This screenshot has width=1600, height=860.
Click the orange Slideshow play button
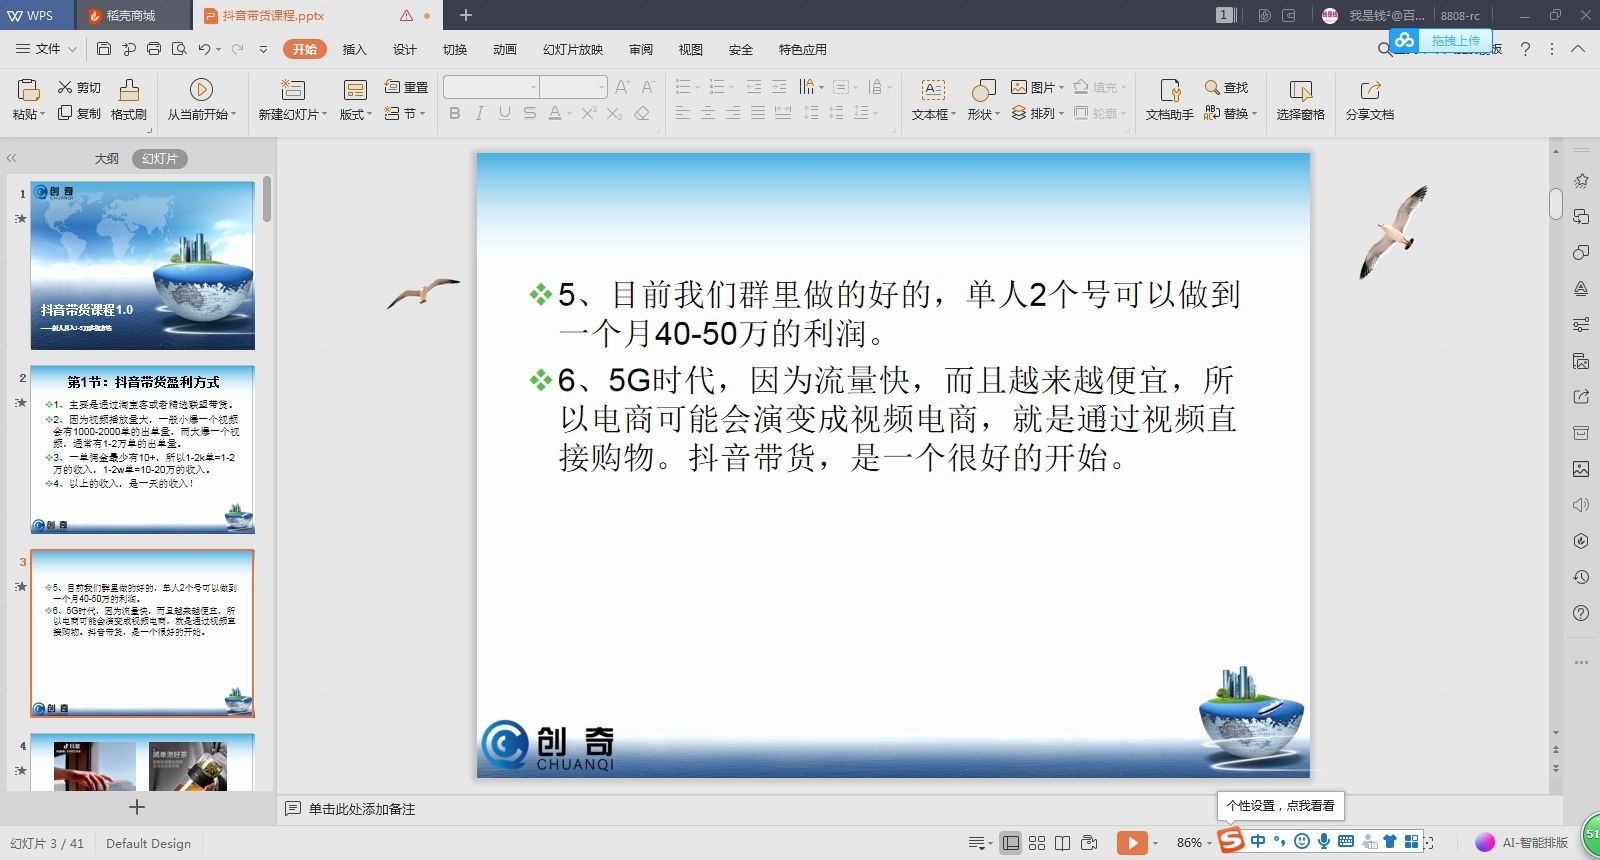1132,843
